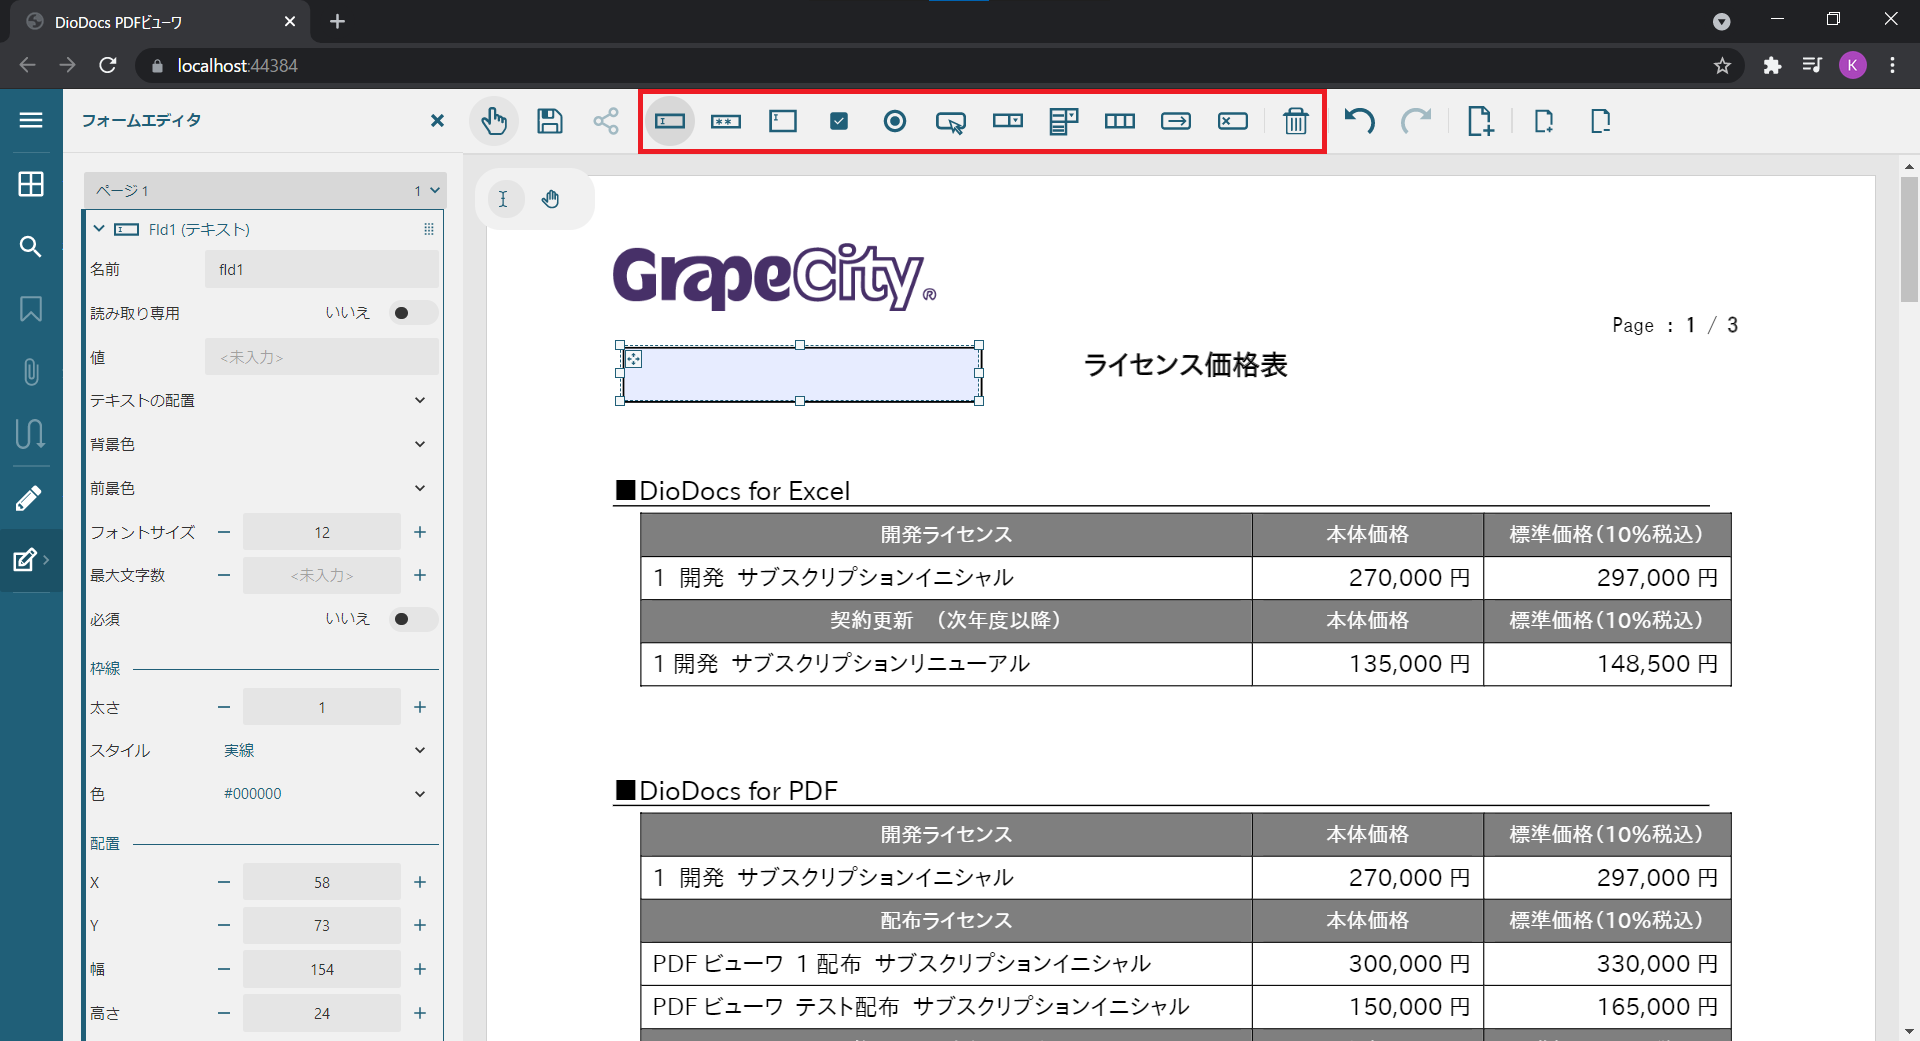Open a new browser tab
Image resolution: width=1920 pixels, height=1041 pixels.
point(337,21)
